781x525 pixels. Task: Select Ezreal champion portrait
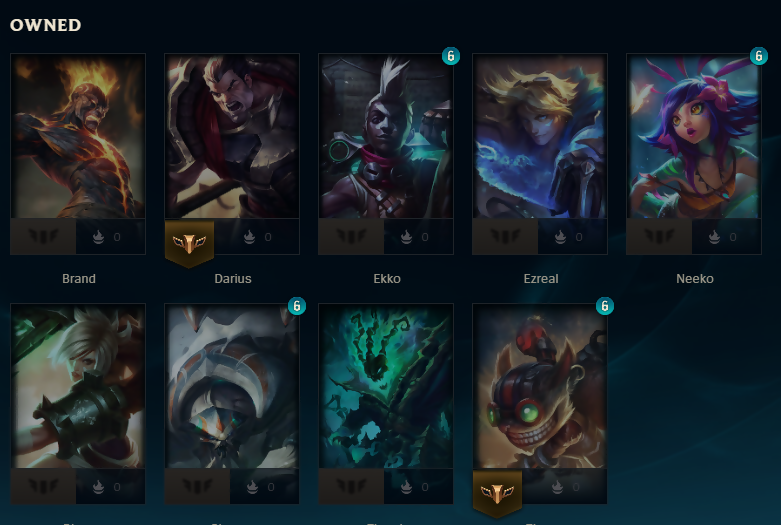[x=540, y=136]
